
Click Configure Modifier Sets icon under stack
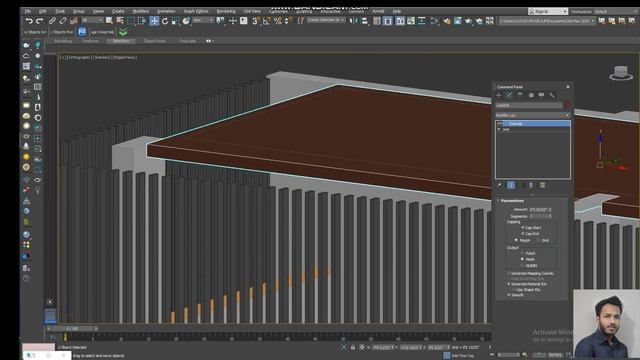pos(542,185)
